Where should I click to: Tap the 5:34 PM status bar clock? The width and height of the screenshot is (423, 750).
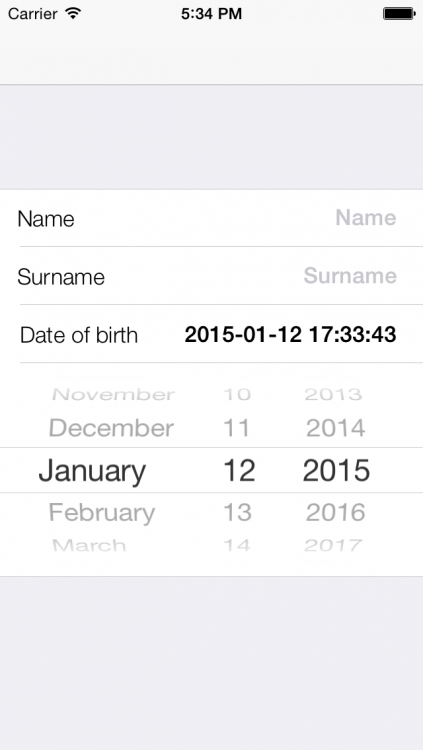pos(212,14)
